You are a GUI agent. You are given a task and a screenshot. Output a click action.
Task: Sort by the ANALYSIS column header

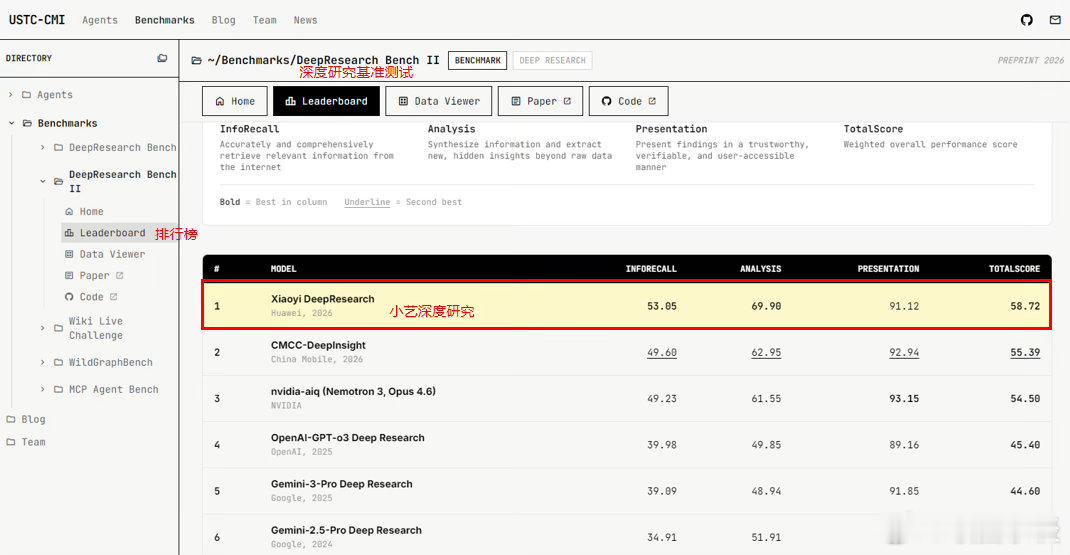[760, 269]
